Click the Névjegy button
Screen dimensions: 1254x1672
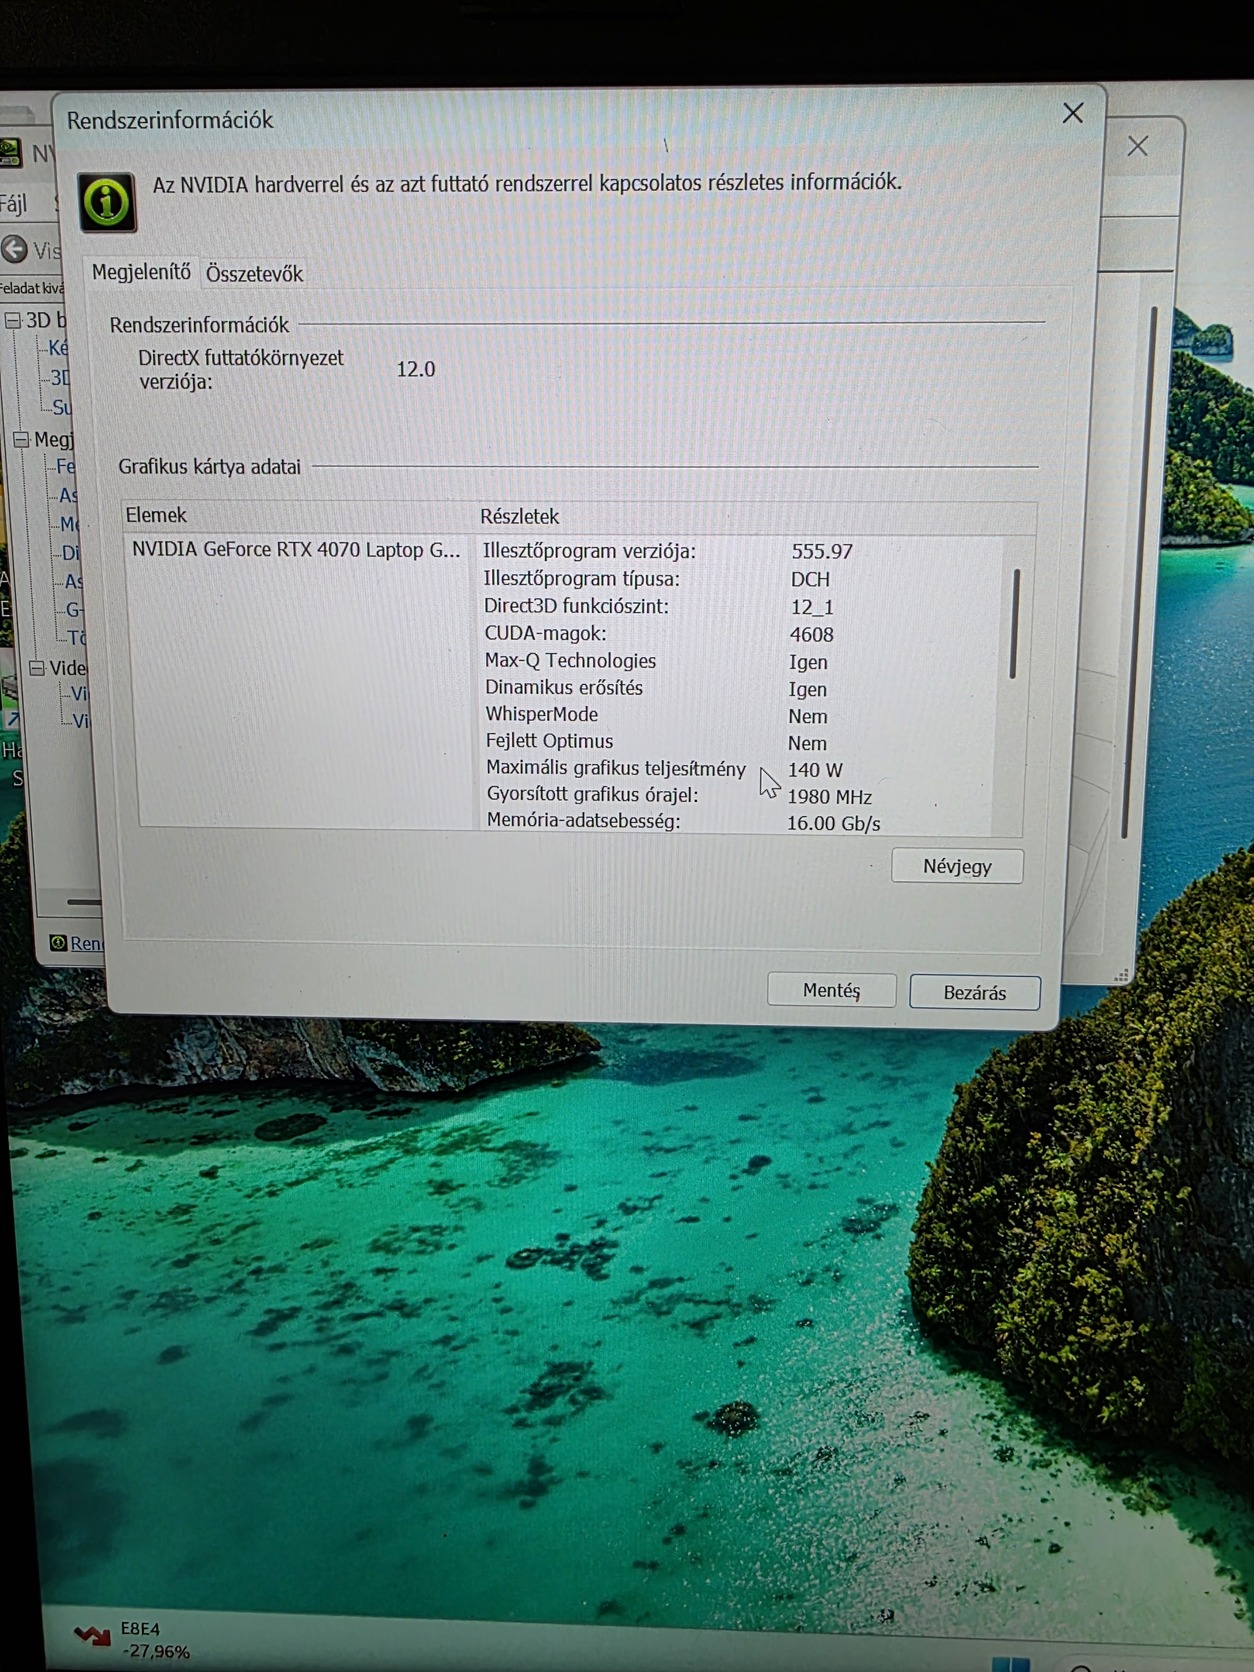click(x=957, y=866)
